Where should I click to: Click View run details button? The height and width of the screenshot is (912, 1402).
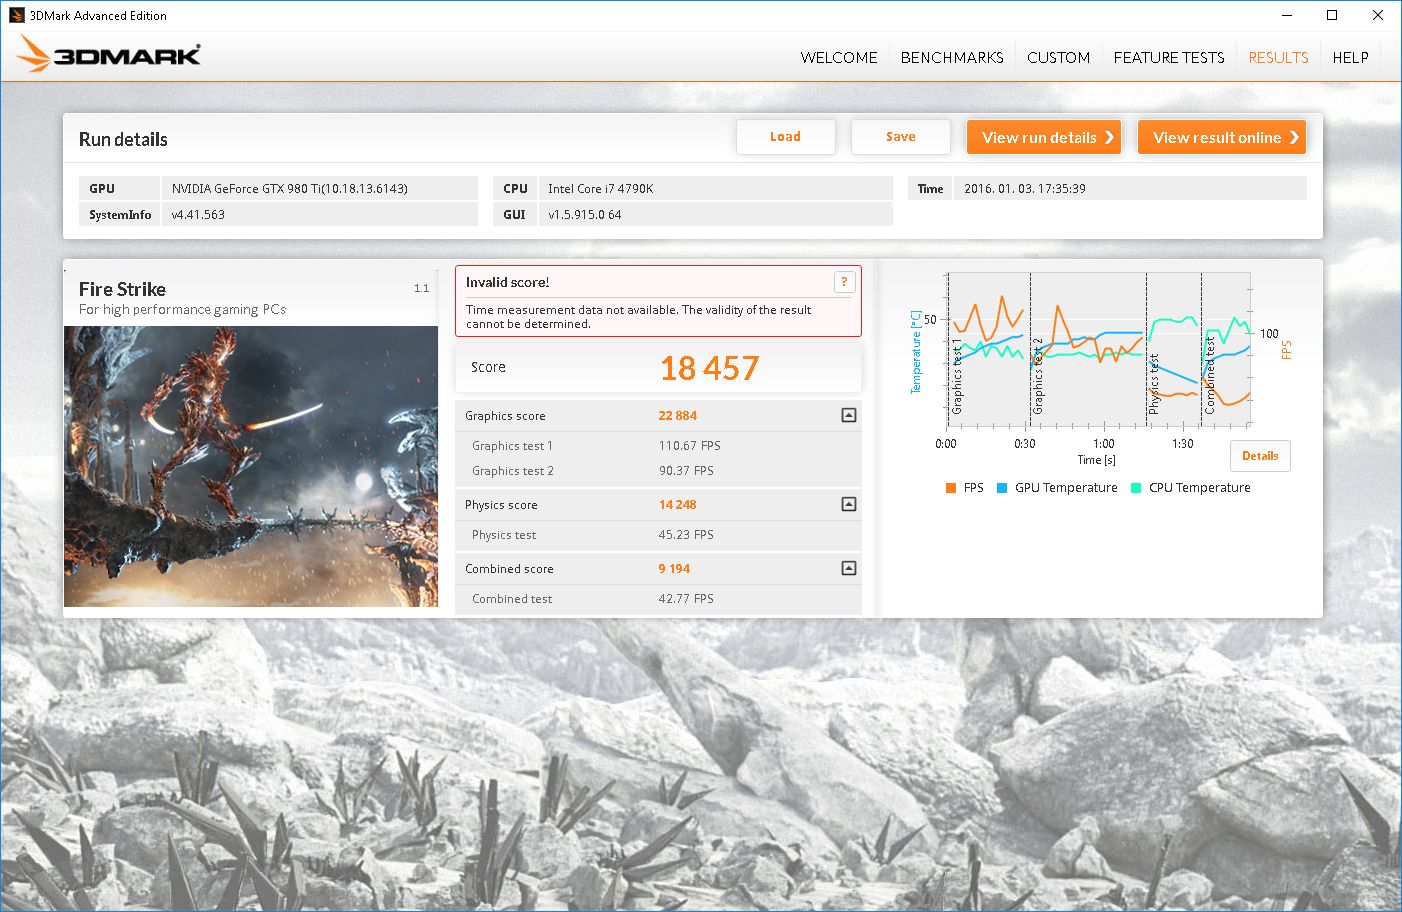[x=1044, y=137]
